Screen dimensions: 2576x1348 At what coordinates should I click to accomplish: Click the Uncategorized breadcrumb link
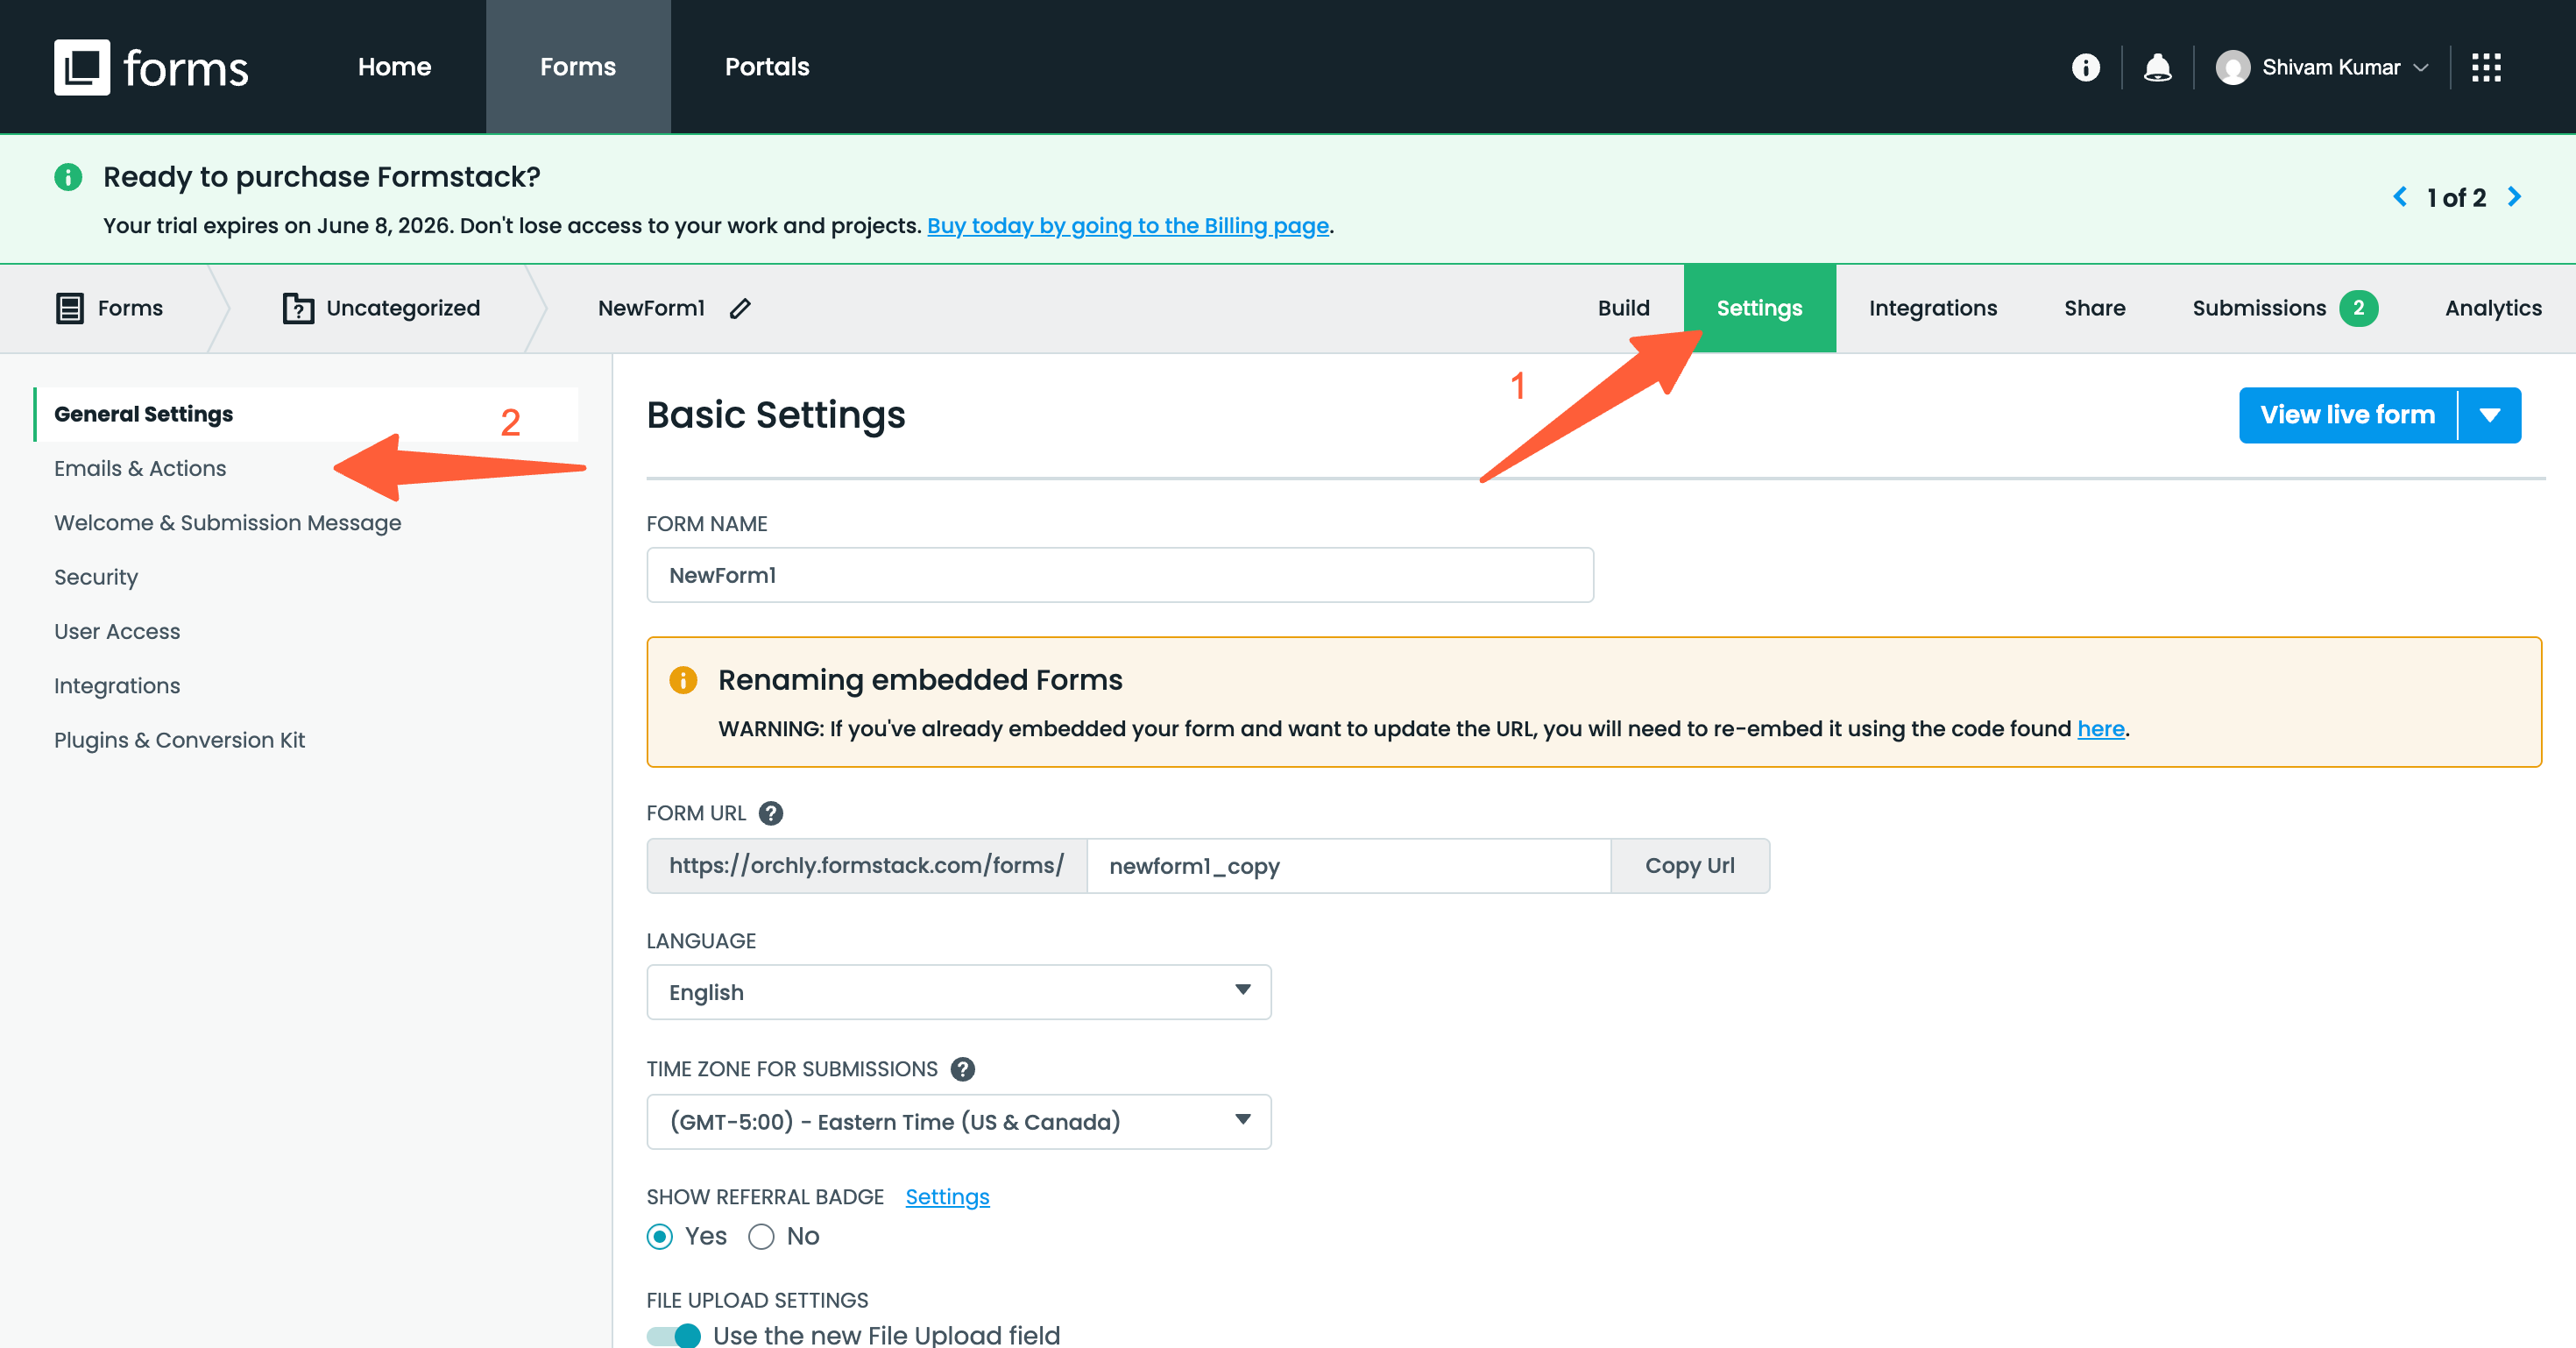tap(403, 308)
